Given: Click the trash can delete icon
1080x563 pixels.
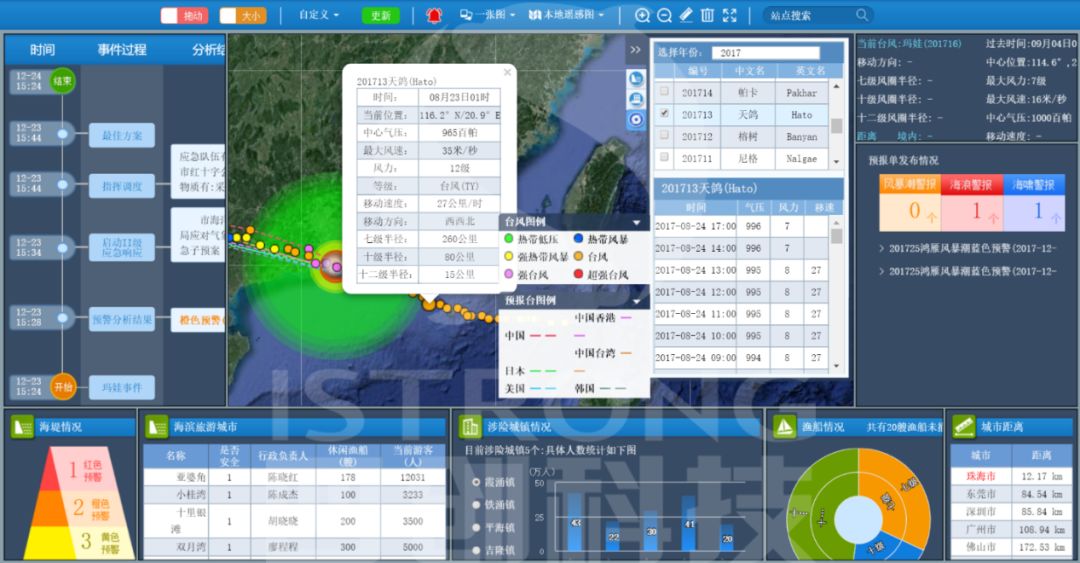Looking at the screenshot, I should coord(707,15).
